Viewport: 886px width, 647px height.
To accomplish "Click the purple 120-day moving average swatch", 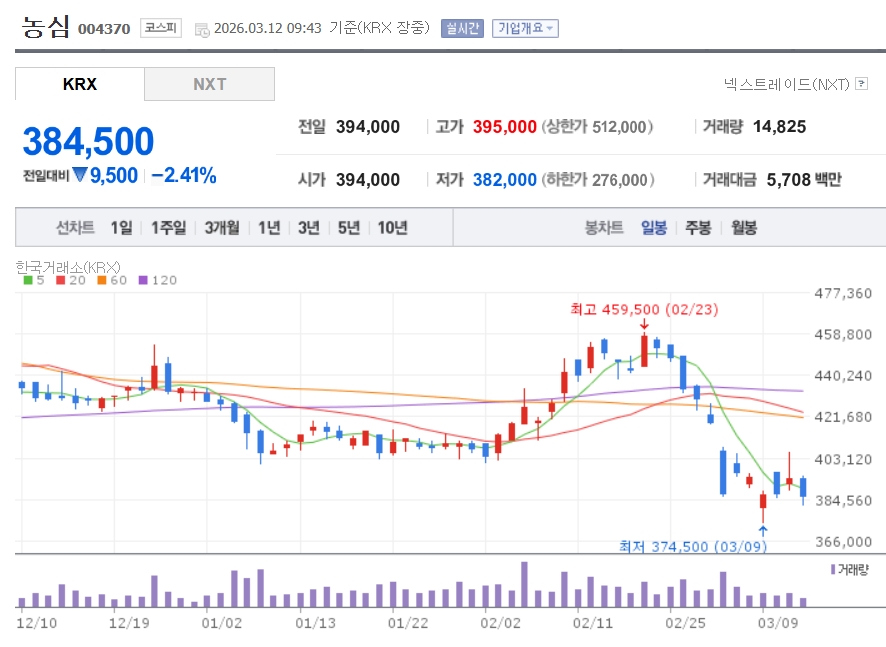I will pyautogui.click(x=143, y=280).
